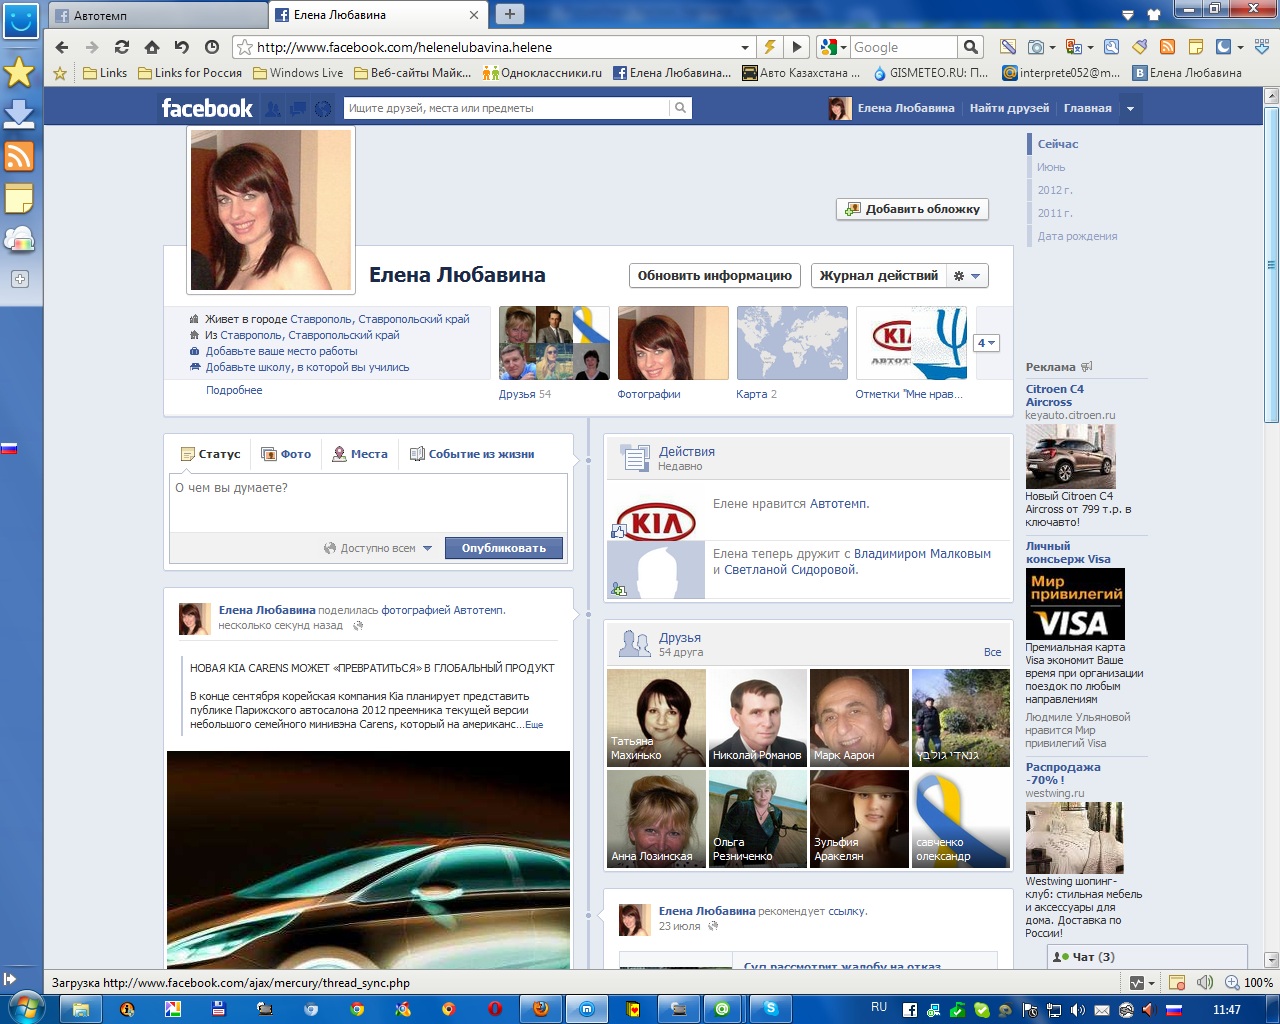This screenshot has width=1280, height=1024.
Task: Open the Доступно всем audience selector
Action: [x=378, y=548]
